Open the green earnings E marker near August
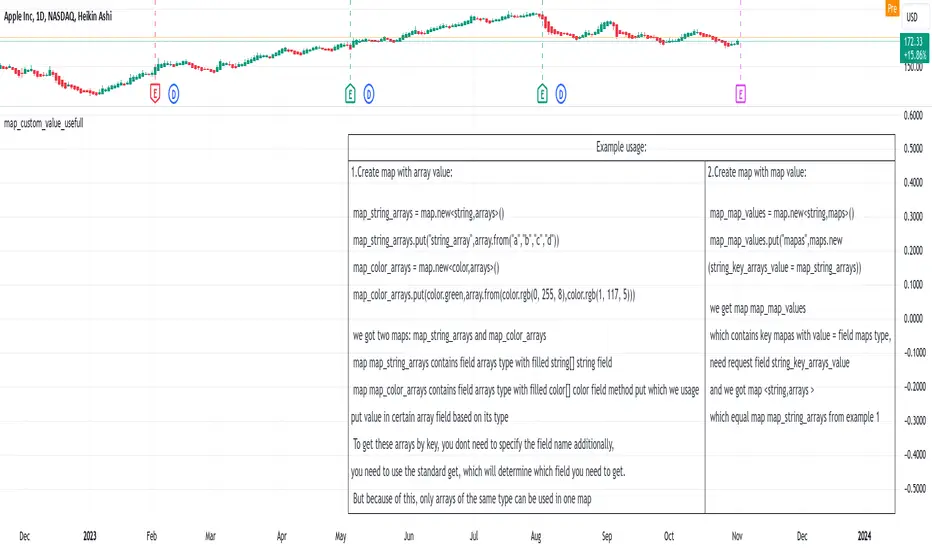 [543, 94]
